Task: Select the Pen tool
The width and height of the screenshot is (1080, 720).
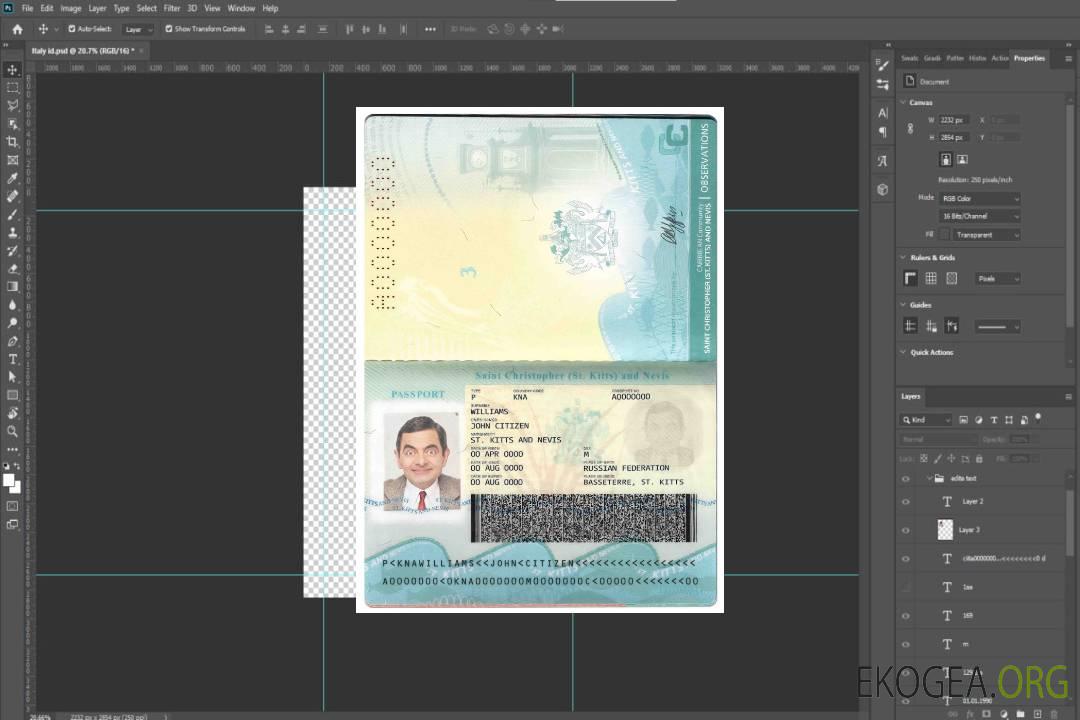Action: tap(12, 341)
